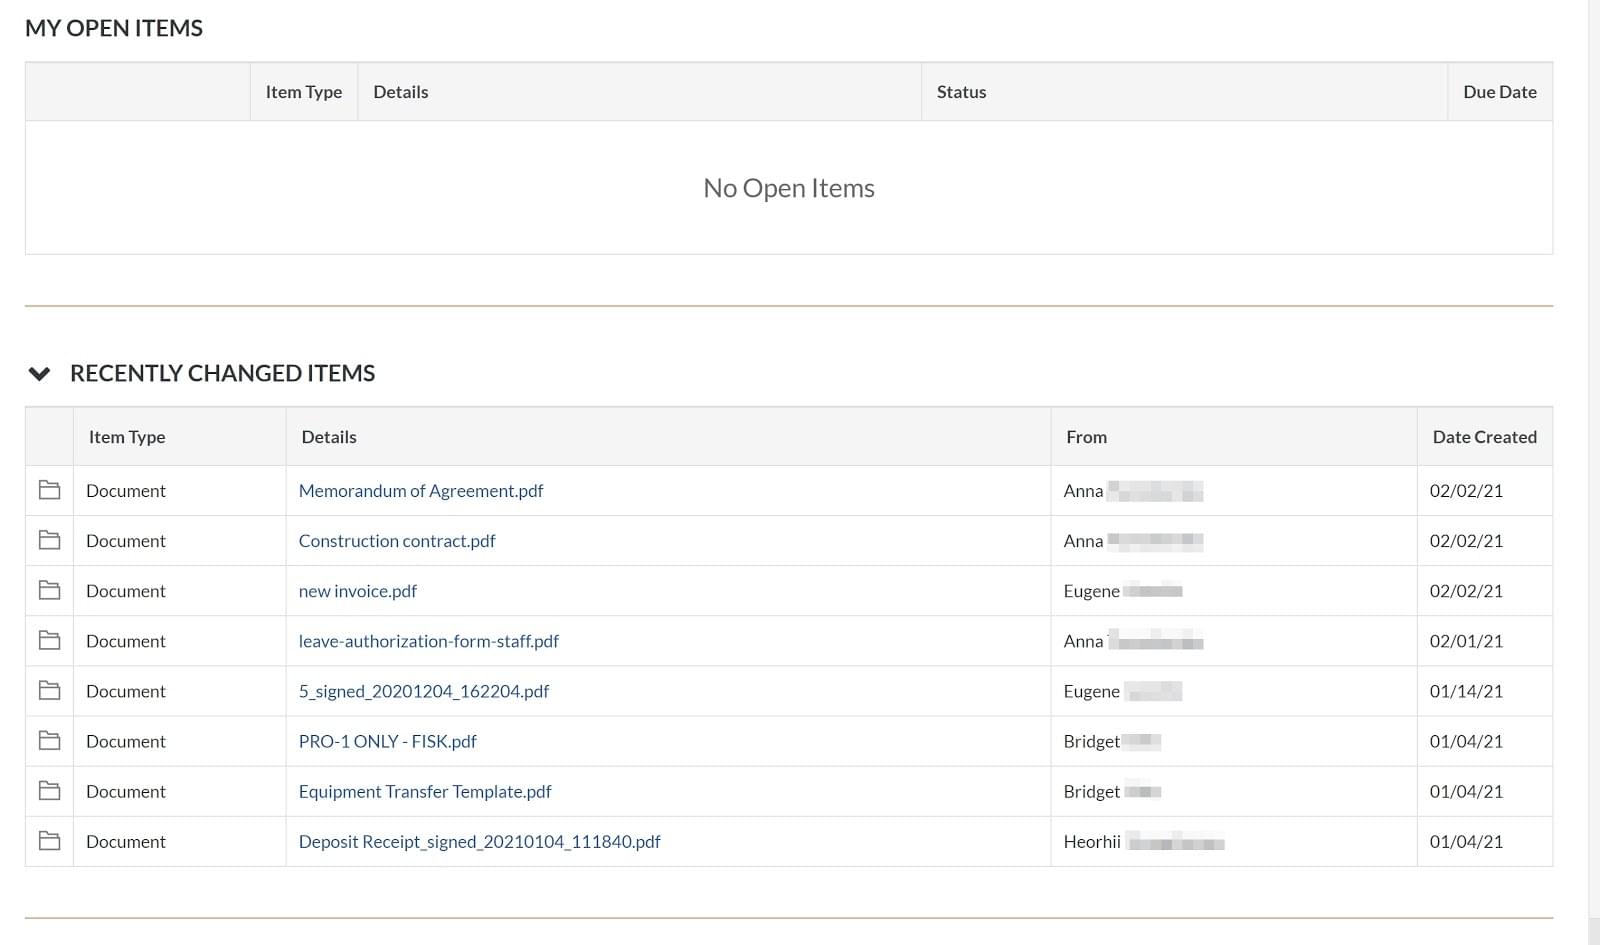Screen dimensions: 1600x945
Task: Click date 01/14/21 in 5_signed row
Action: (x=1466, y=691)
